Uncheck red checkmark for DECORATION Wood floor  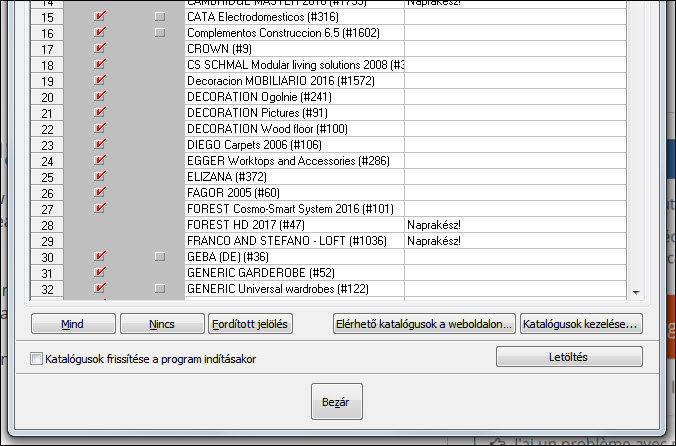(100, 128)
